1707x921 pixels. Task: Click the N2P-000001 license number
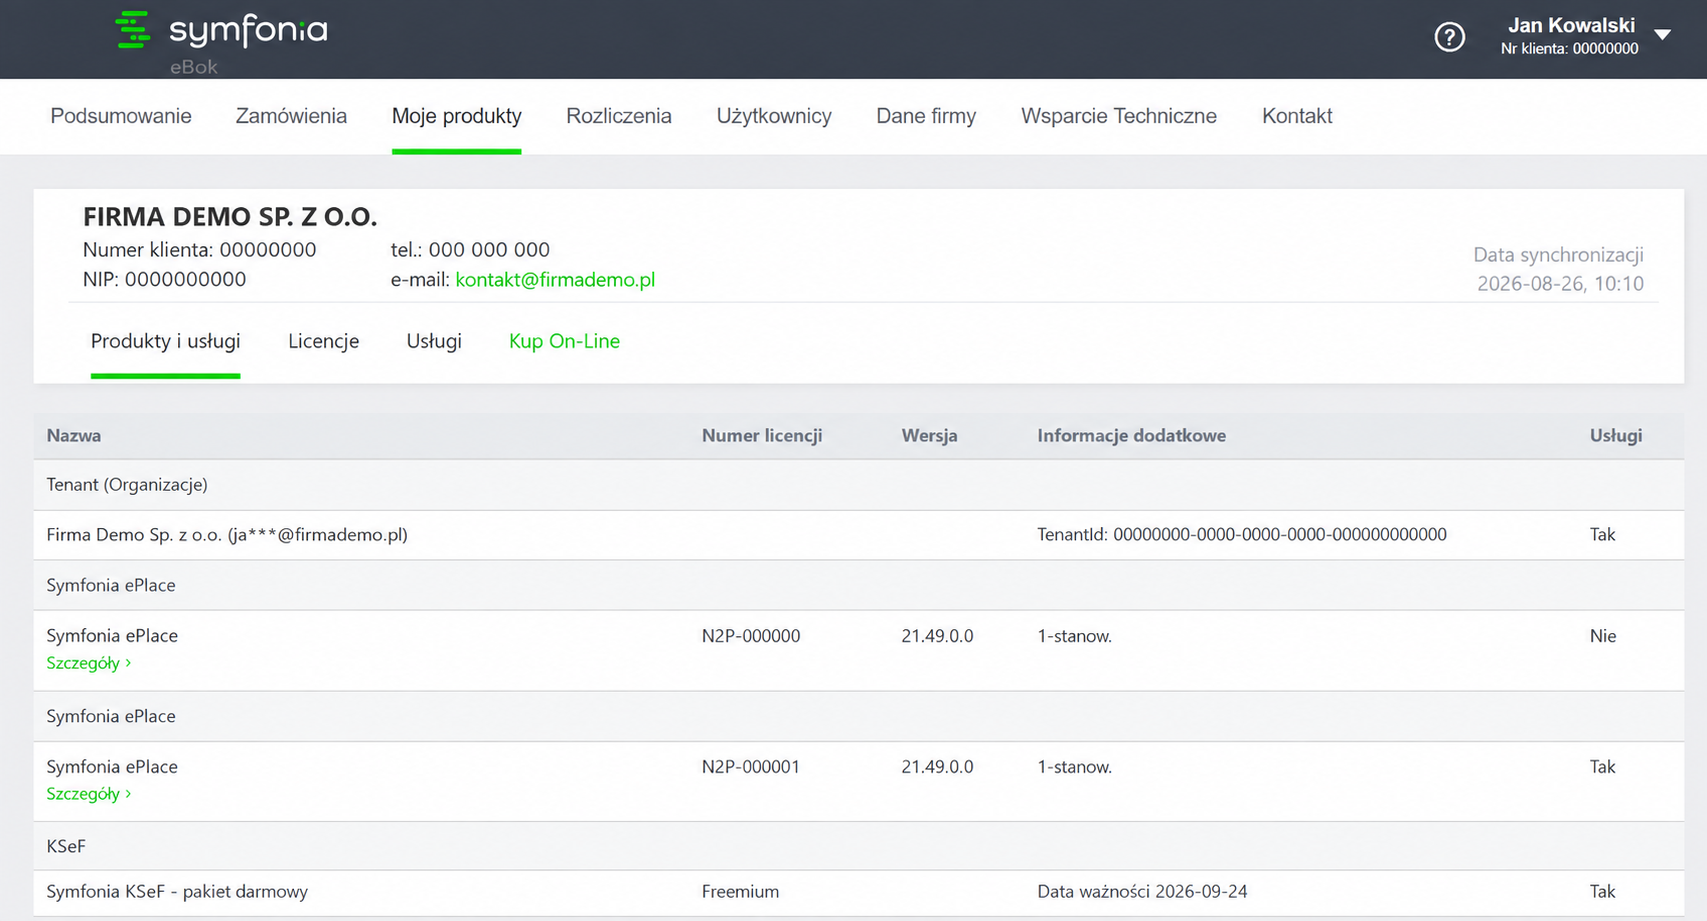(751, 767)
